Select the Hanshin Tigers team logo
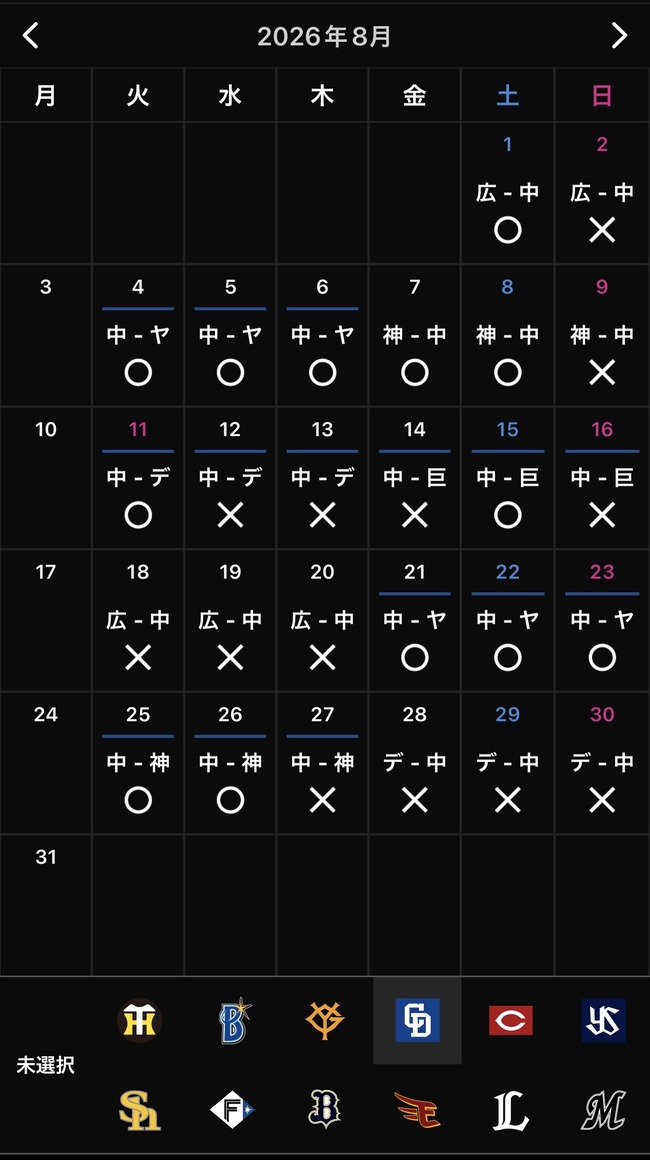 [139, 1020]
